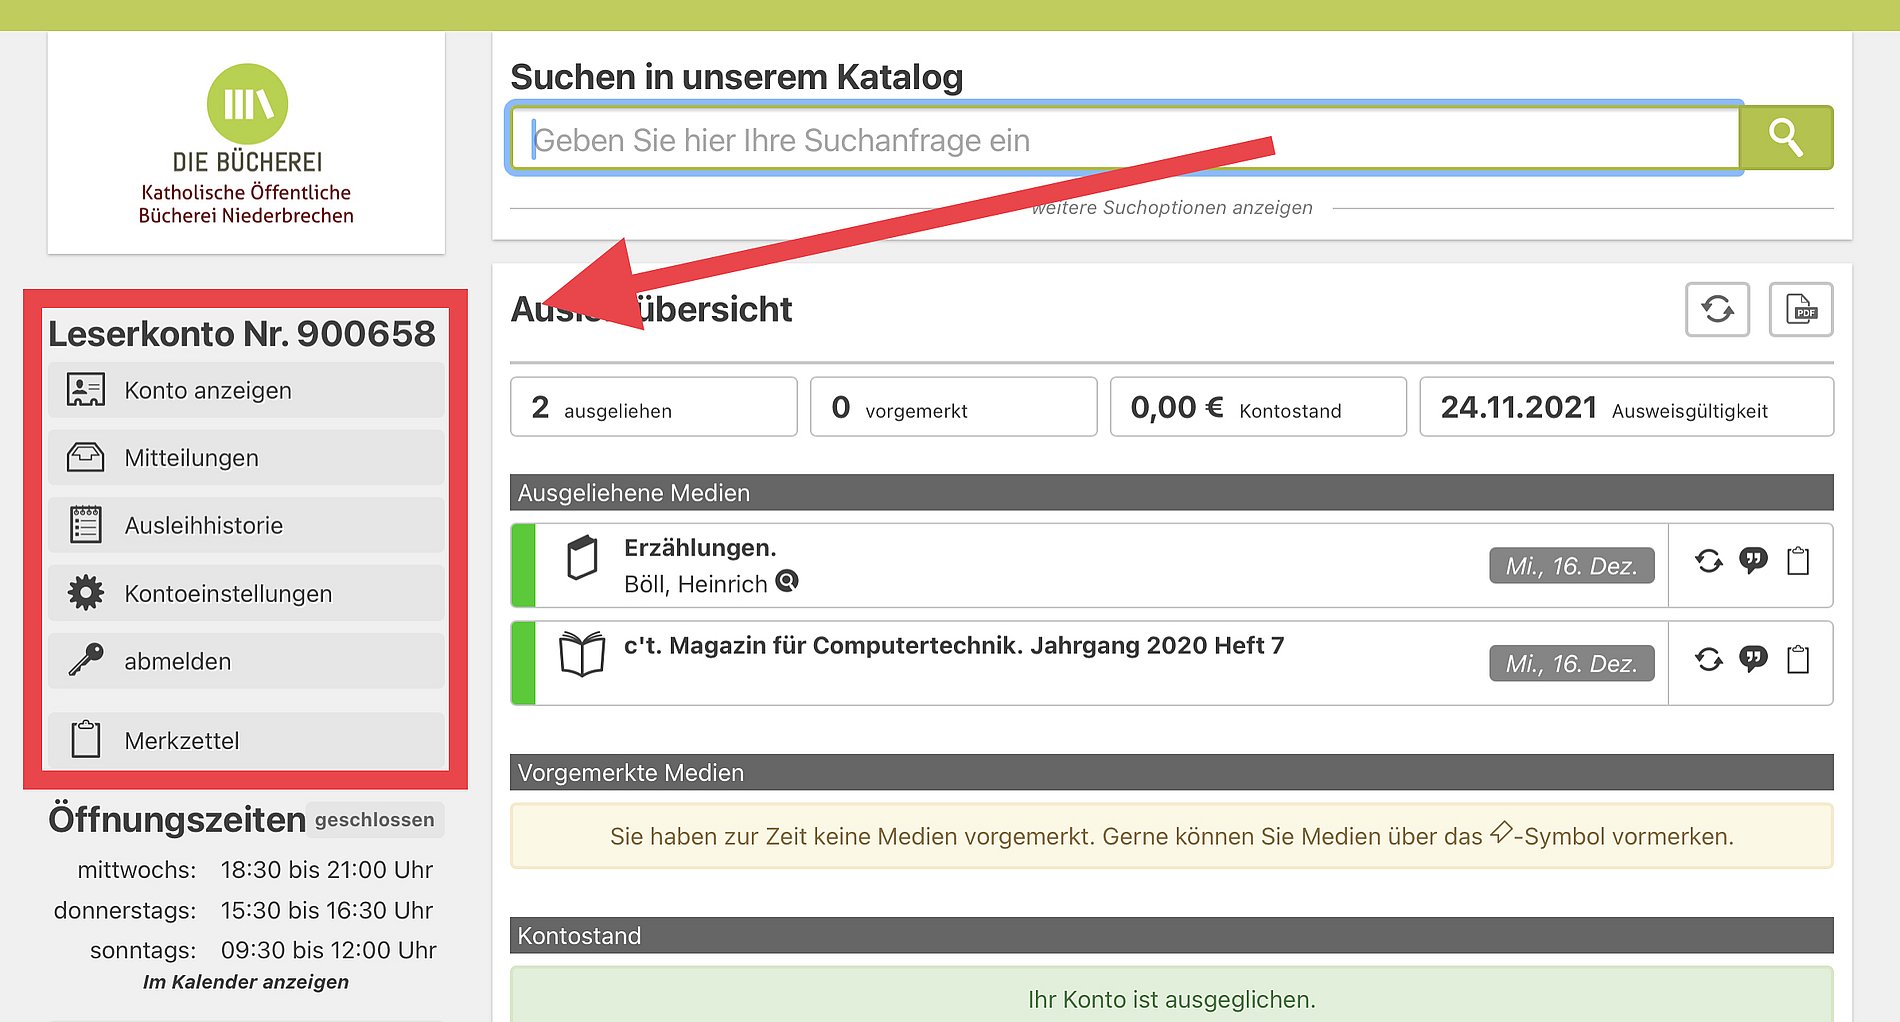Add c't Magazin to Merkzettel clipboard

pos(1798,660)
